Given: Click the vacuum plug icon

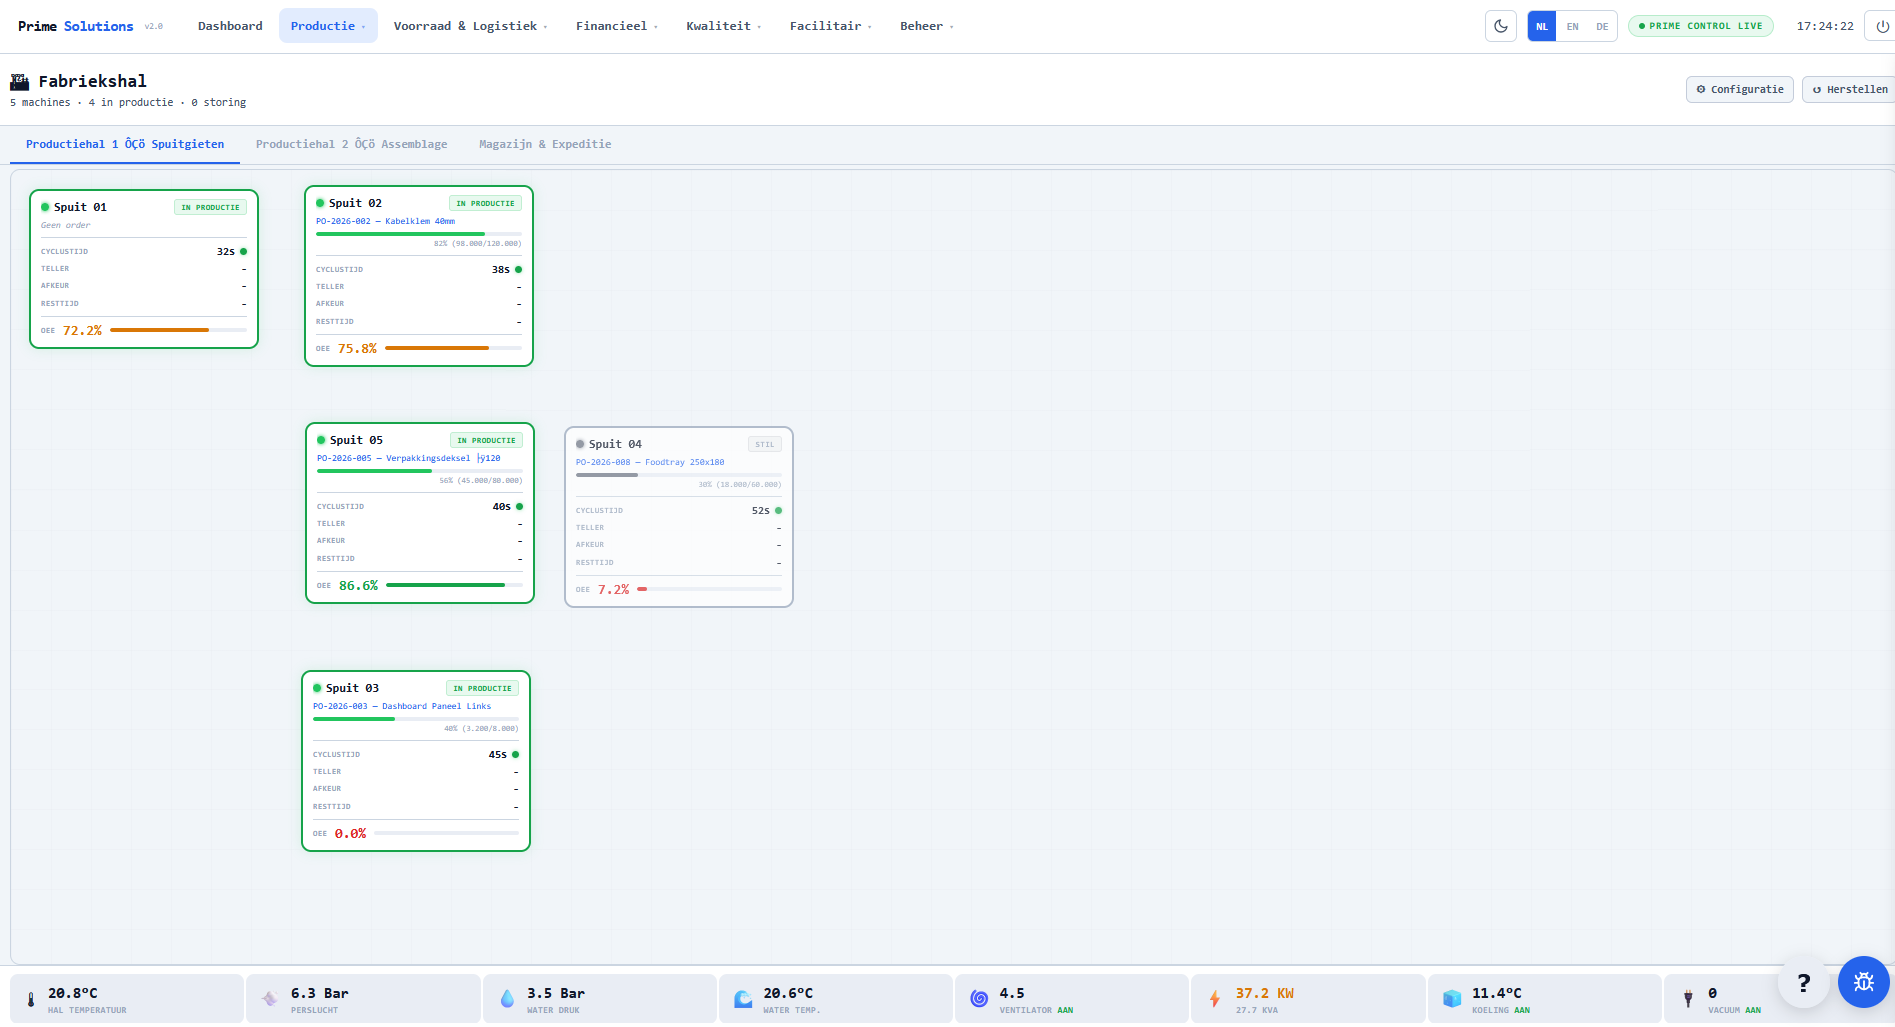Looking at the screenshot, I should tap(1688, 999).
